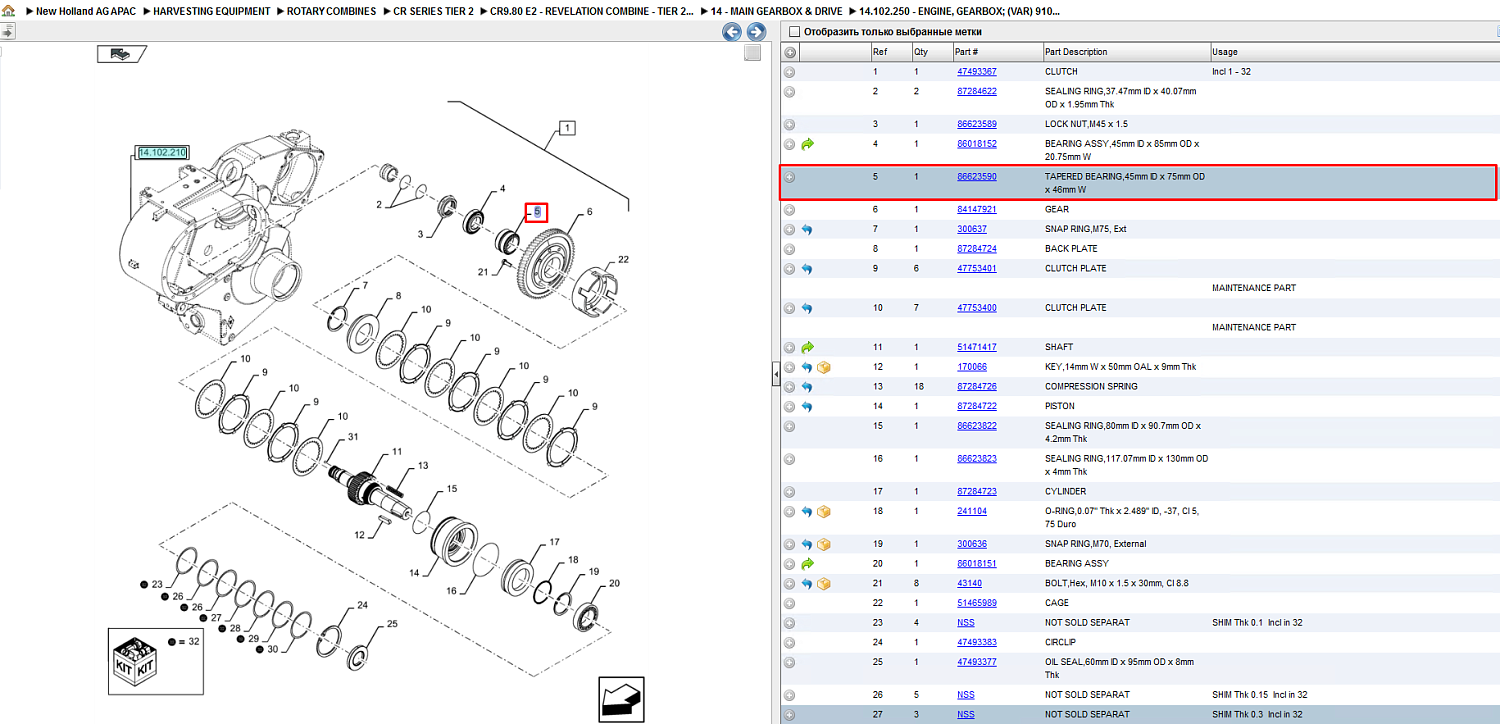
Task: Go to the catalog home icon
Action: pyautogui.click(x=8, y=11)
